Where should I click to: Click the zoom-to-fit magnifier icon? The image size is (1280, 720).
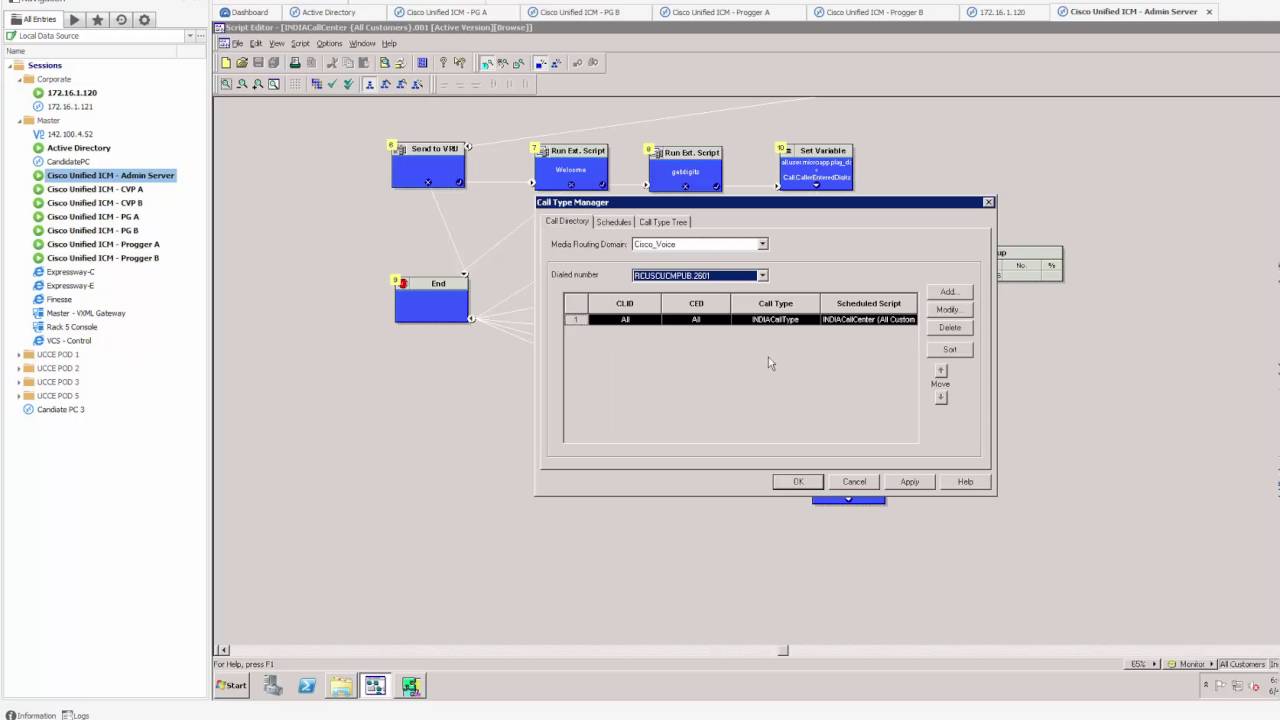click(226, 85)
